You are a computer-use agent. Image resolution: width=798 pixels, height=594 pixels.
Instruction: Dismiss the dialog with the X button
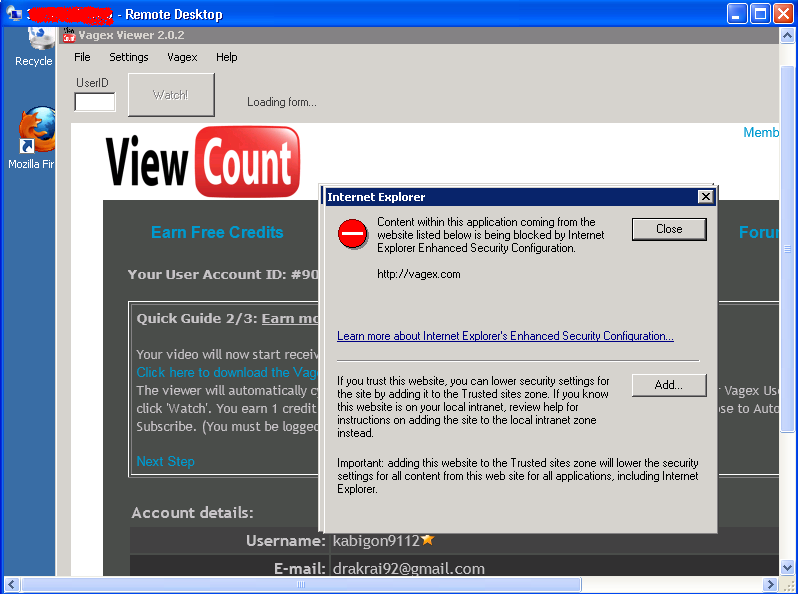(x=705, y=197)
